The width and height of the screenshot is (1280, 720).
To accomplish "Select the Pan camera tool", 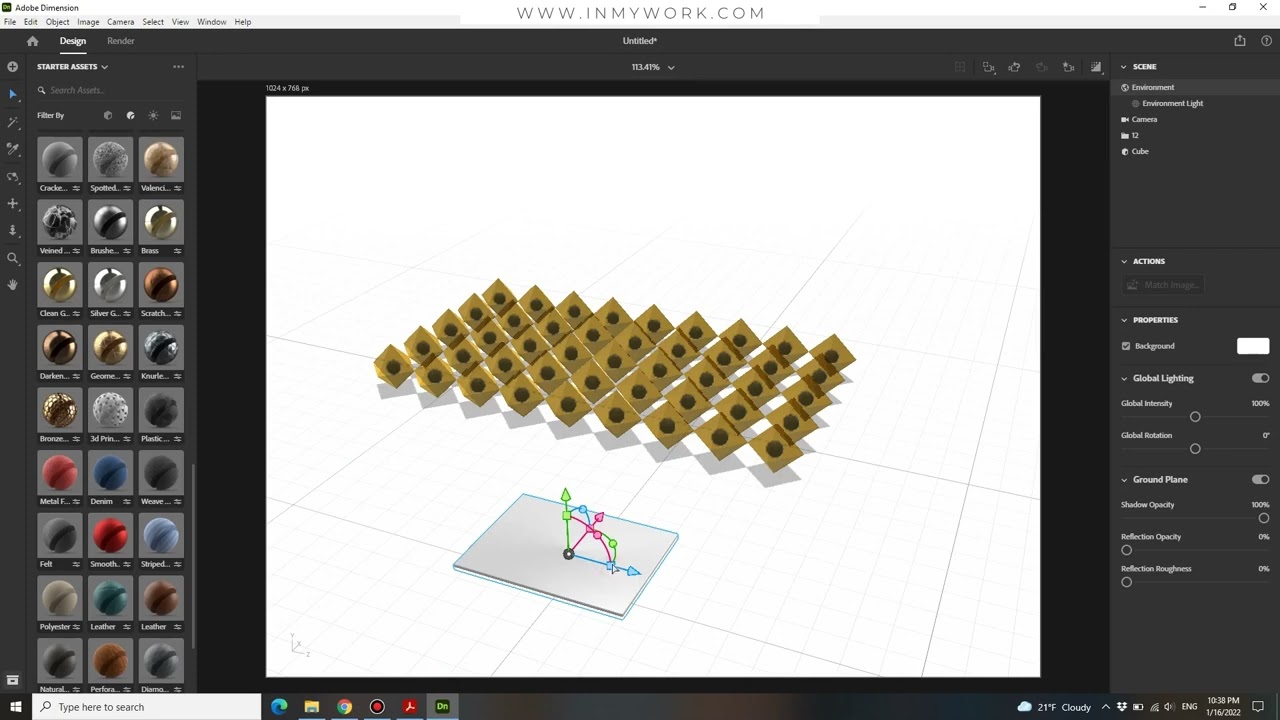I will pyautogui.click(x=13, y=204).
